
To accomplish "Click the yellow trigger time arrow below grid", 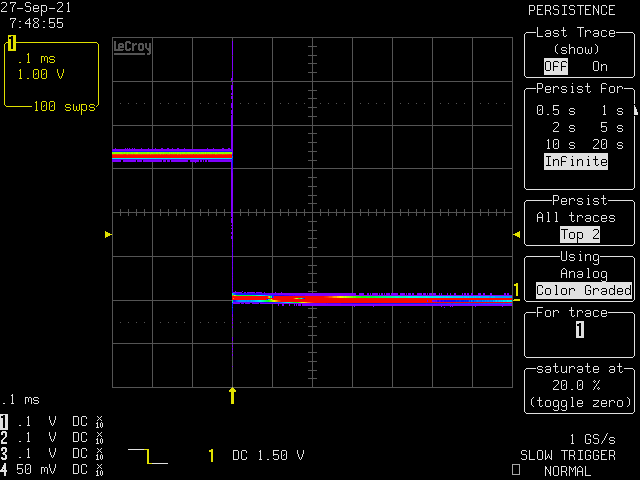I will (232, 395).
